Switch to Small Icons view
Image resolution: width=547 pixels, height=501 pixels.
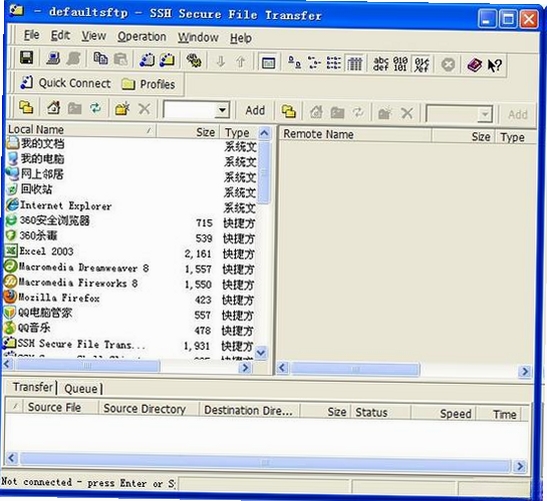314,63
